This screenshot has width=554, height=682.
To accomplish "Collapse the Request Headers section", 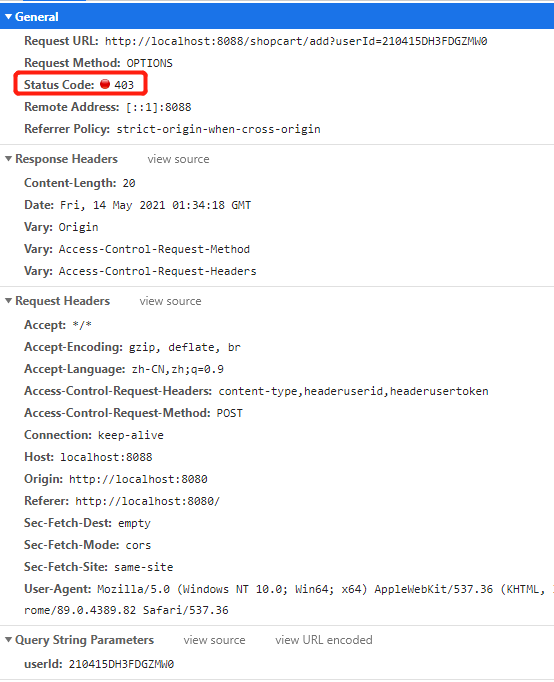I will [x=8, y=301].
